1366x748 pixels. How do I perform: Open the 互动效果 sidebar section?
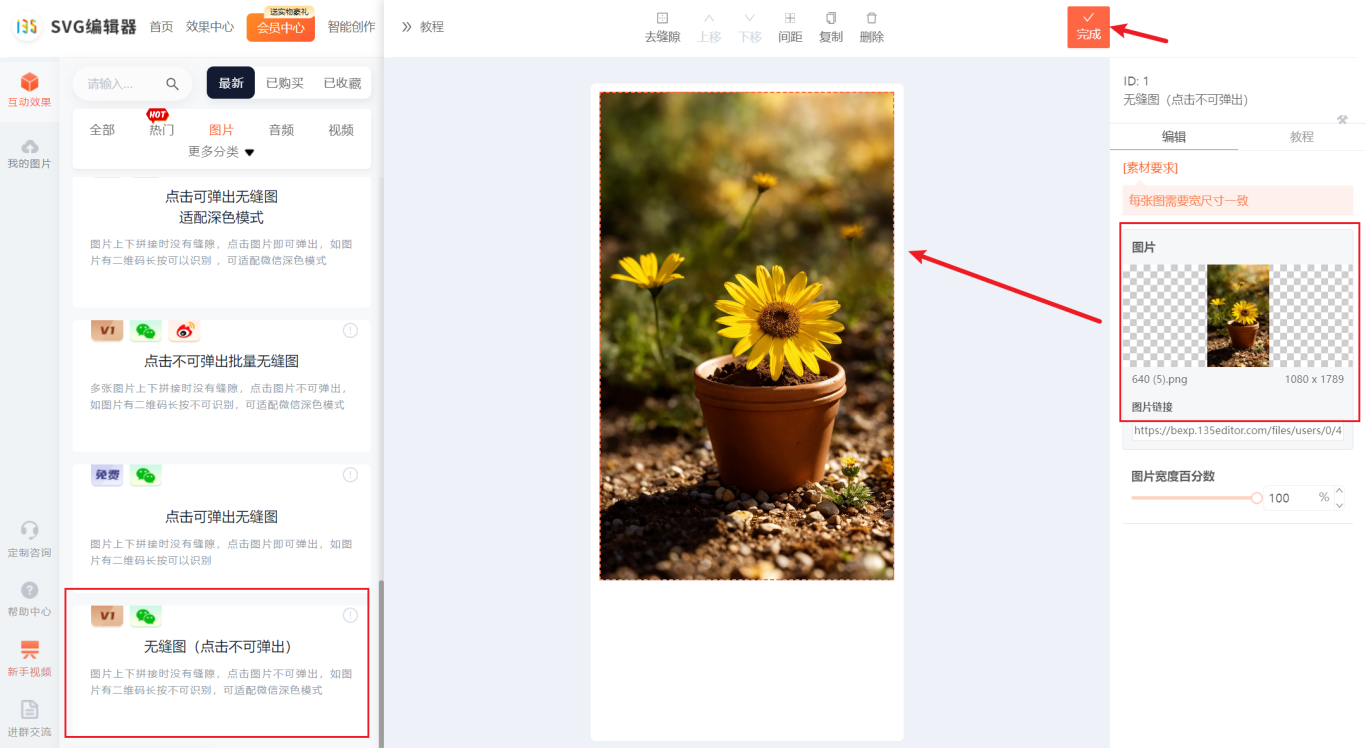point(29,90)
